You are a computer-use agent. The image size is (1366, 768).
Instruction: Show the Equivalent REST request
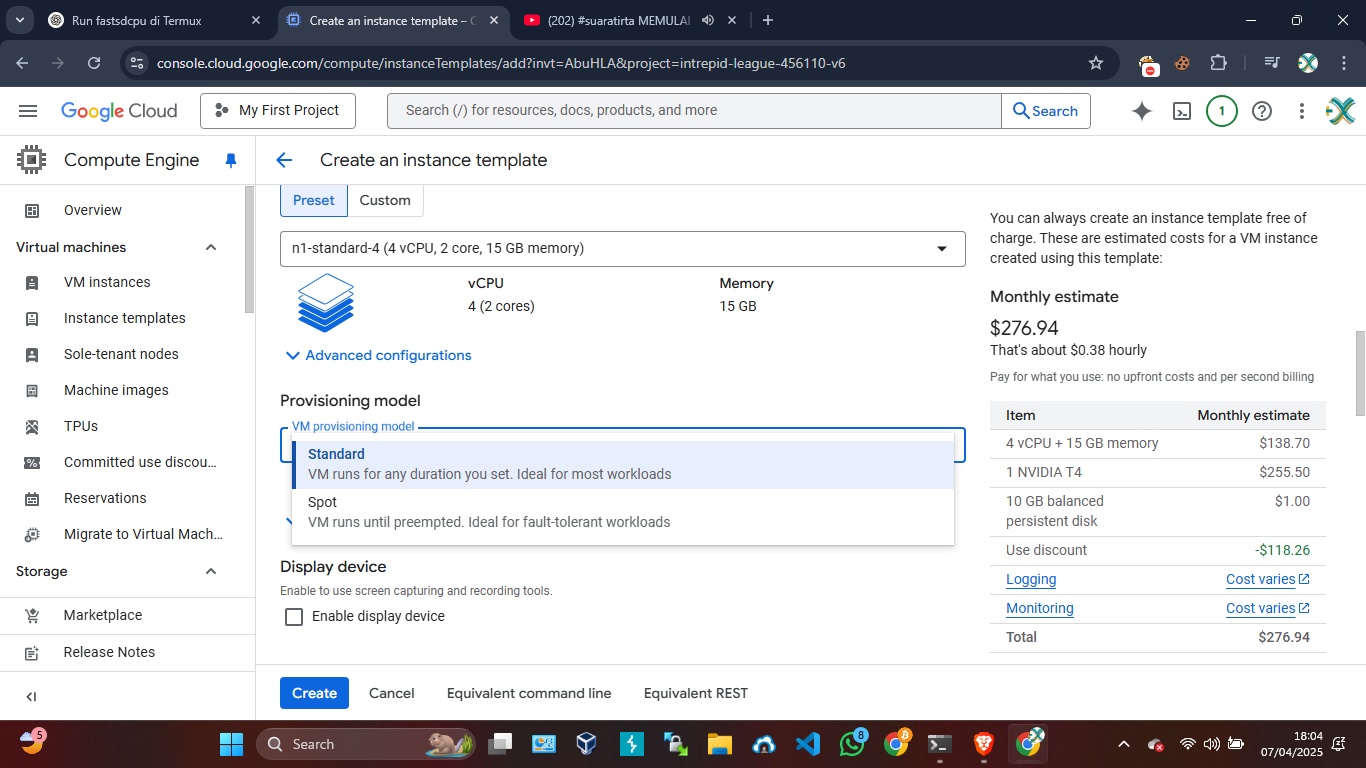[696, 693]
